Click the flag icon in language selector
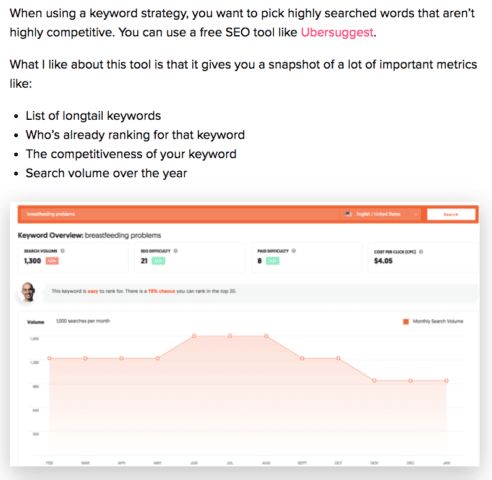The image size is (492, 480). (349, 214)
